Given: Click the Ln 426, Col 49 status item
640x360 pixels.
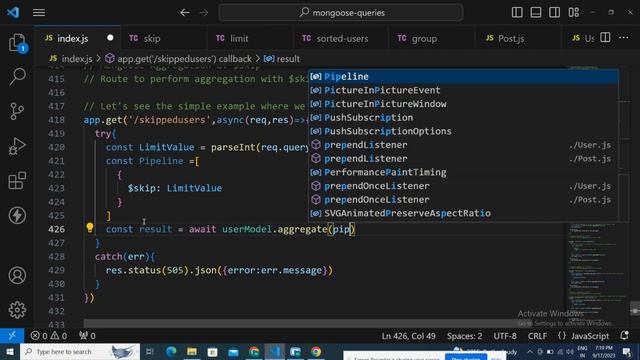Looking at the screenshot, I should [x=409, y=336].
